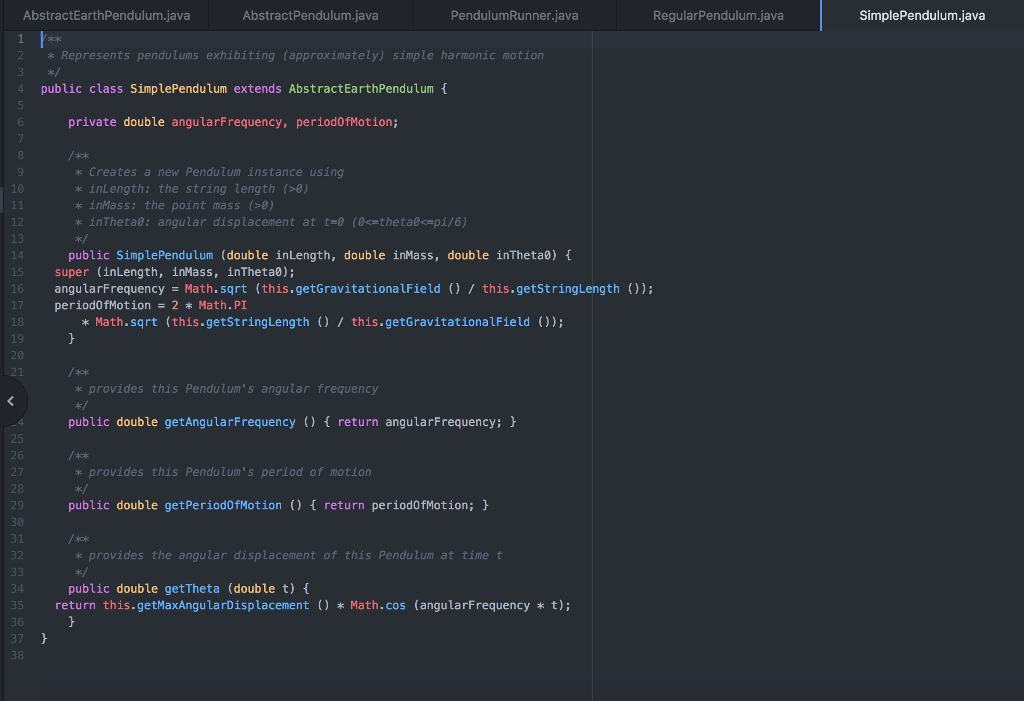Click the active SimplePendulum.java tab
This screenshot has width=1024, height=701.
(921, 16)
